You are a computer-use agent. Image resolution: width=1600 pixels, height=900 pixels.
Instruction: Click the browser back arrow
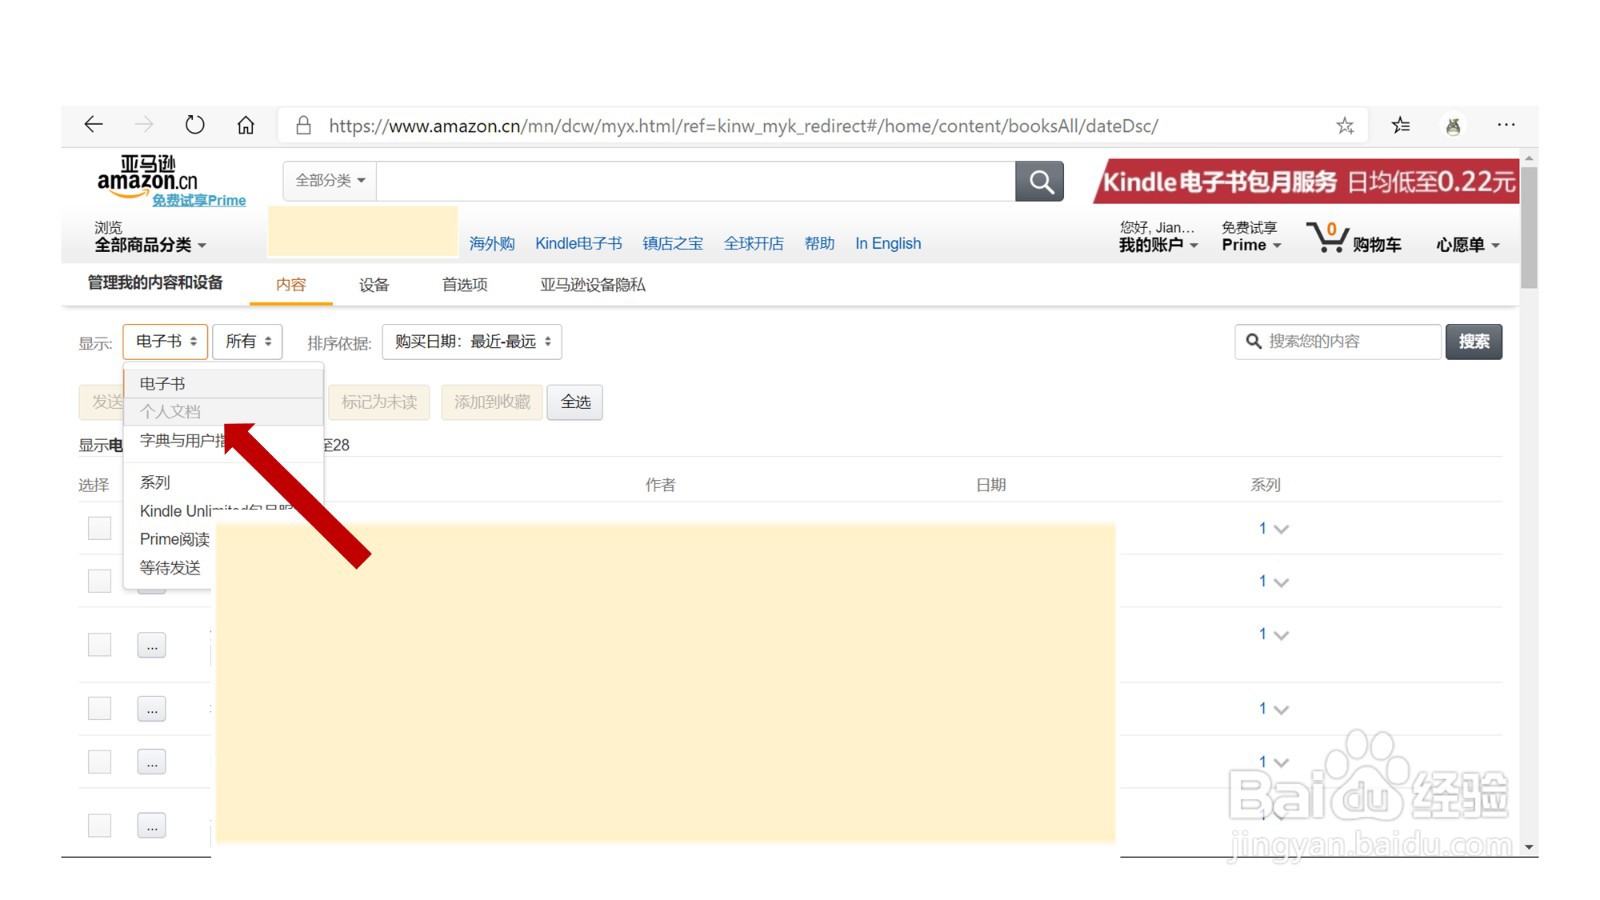coord(93,124)
